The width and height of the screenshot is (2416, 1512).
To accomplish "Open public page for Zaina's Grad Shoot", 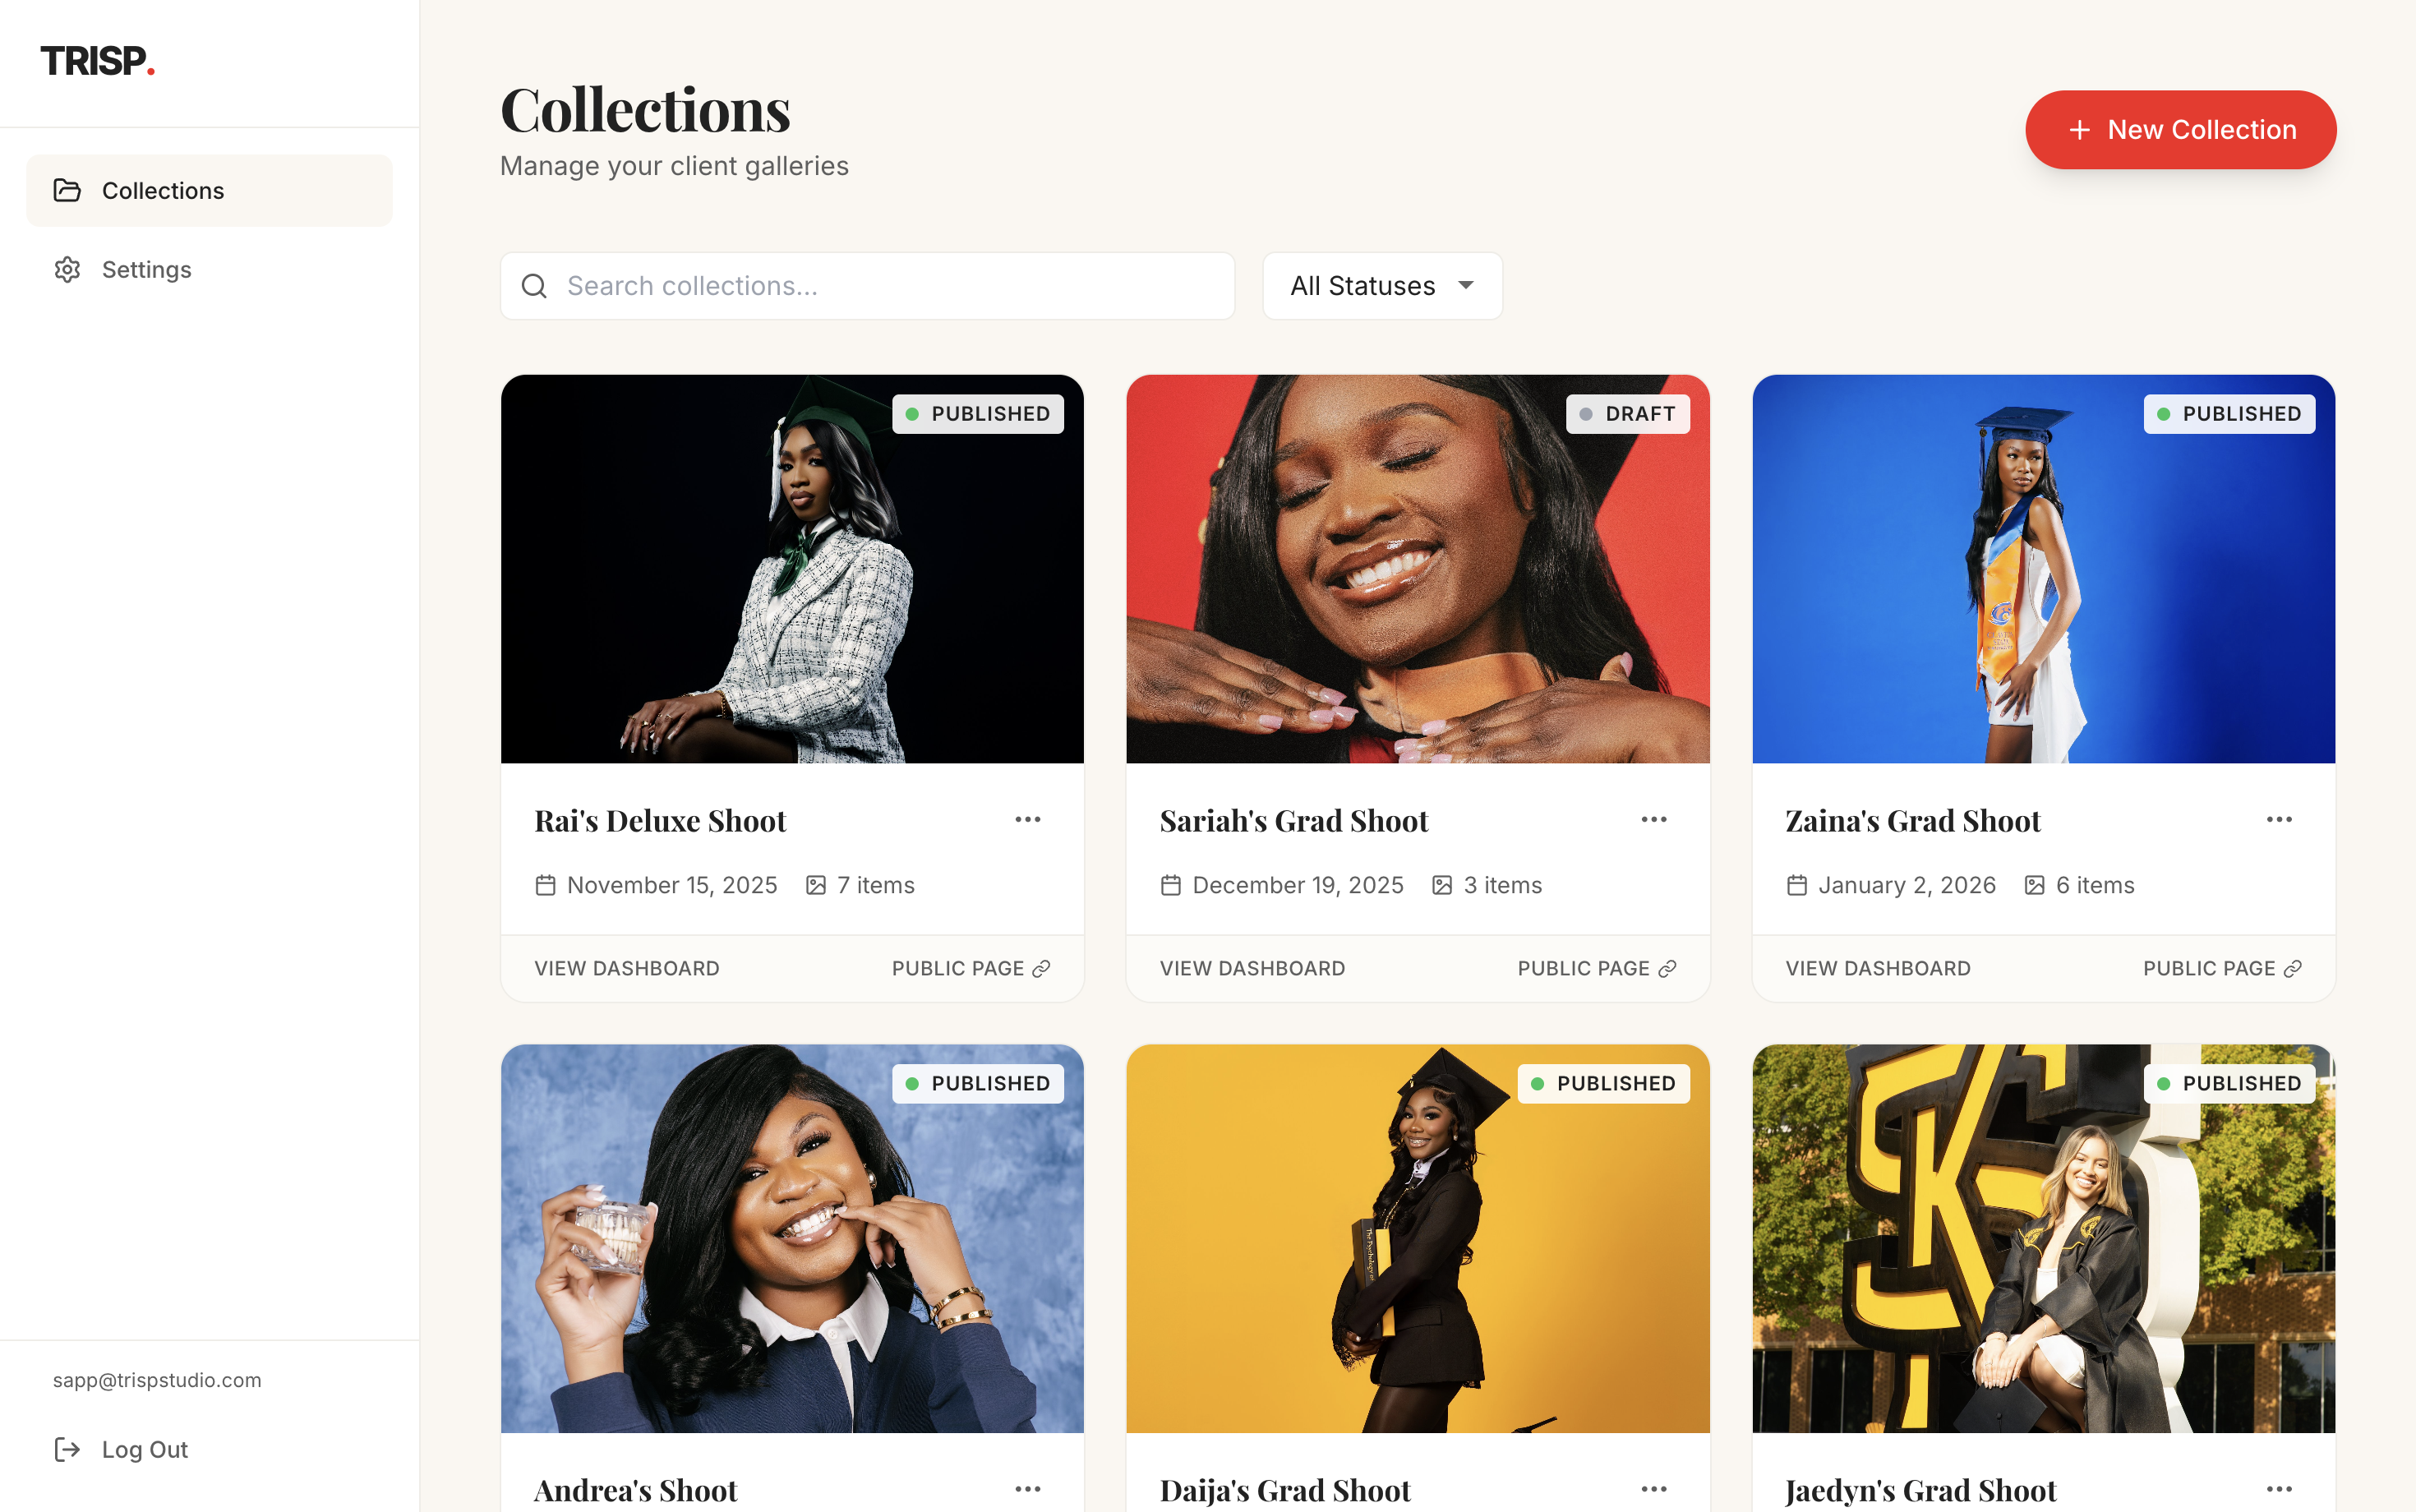I will click(x=2221, y=968).
